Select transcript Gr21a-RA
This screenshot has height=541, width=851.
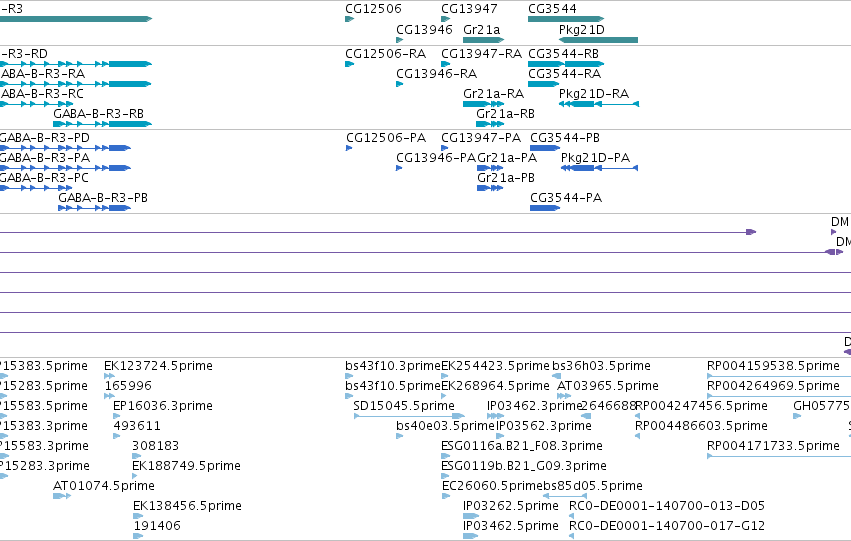(493, 94)
